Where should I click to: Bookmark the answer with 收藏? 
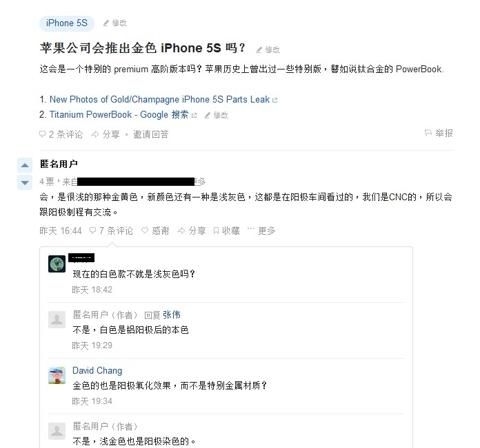(227, 231)
